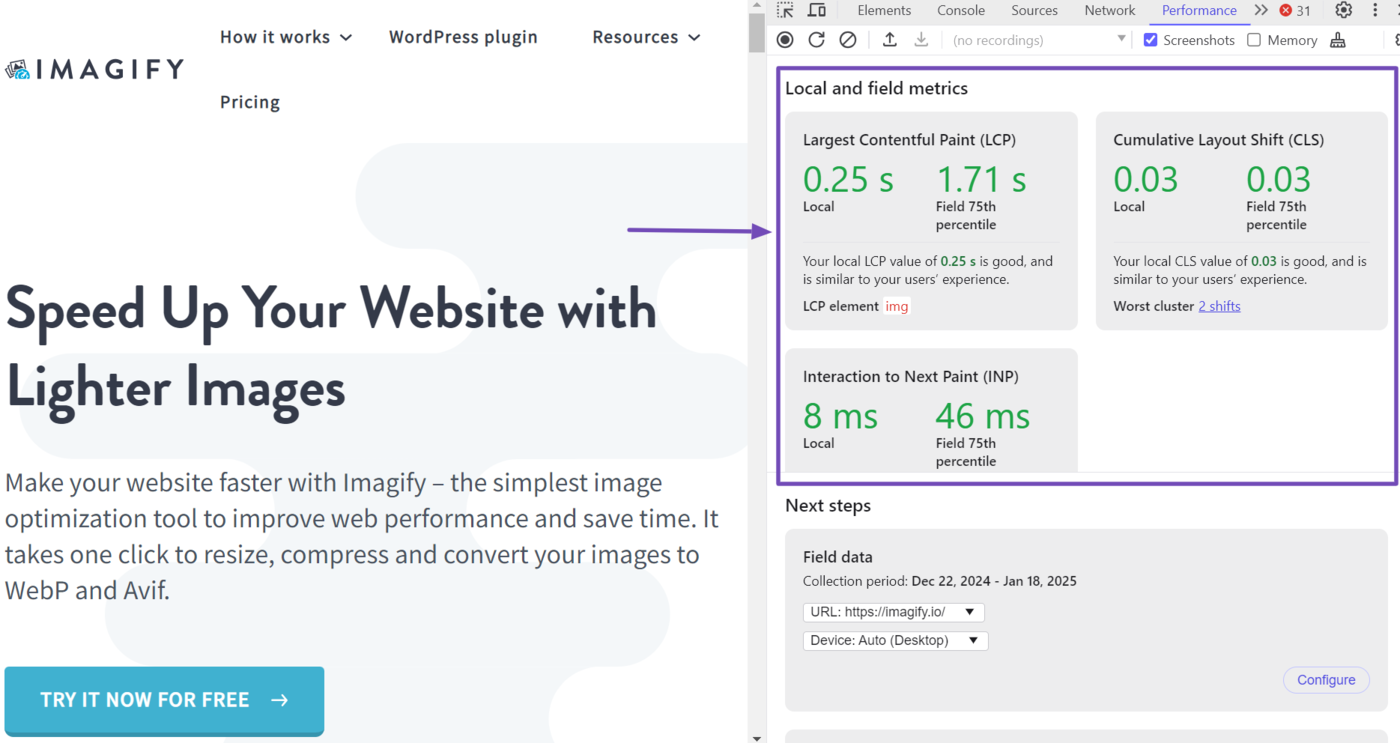Disable the Screenshots checkbox
The height and width of the screenshot is (743, 1400).
coord(1150,40)
